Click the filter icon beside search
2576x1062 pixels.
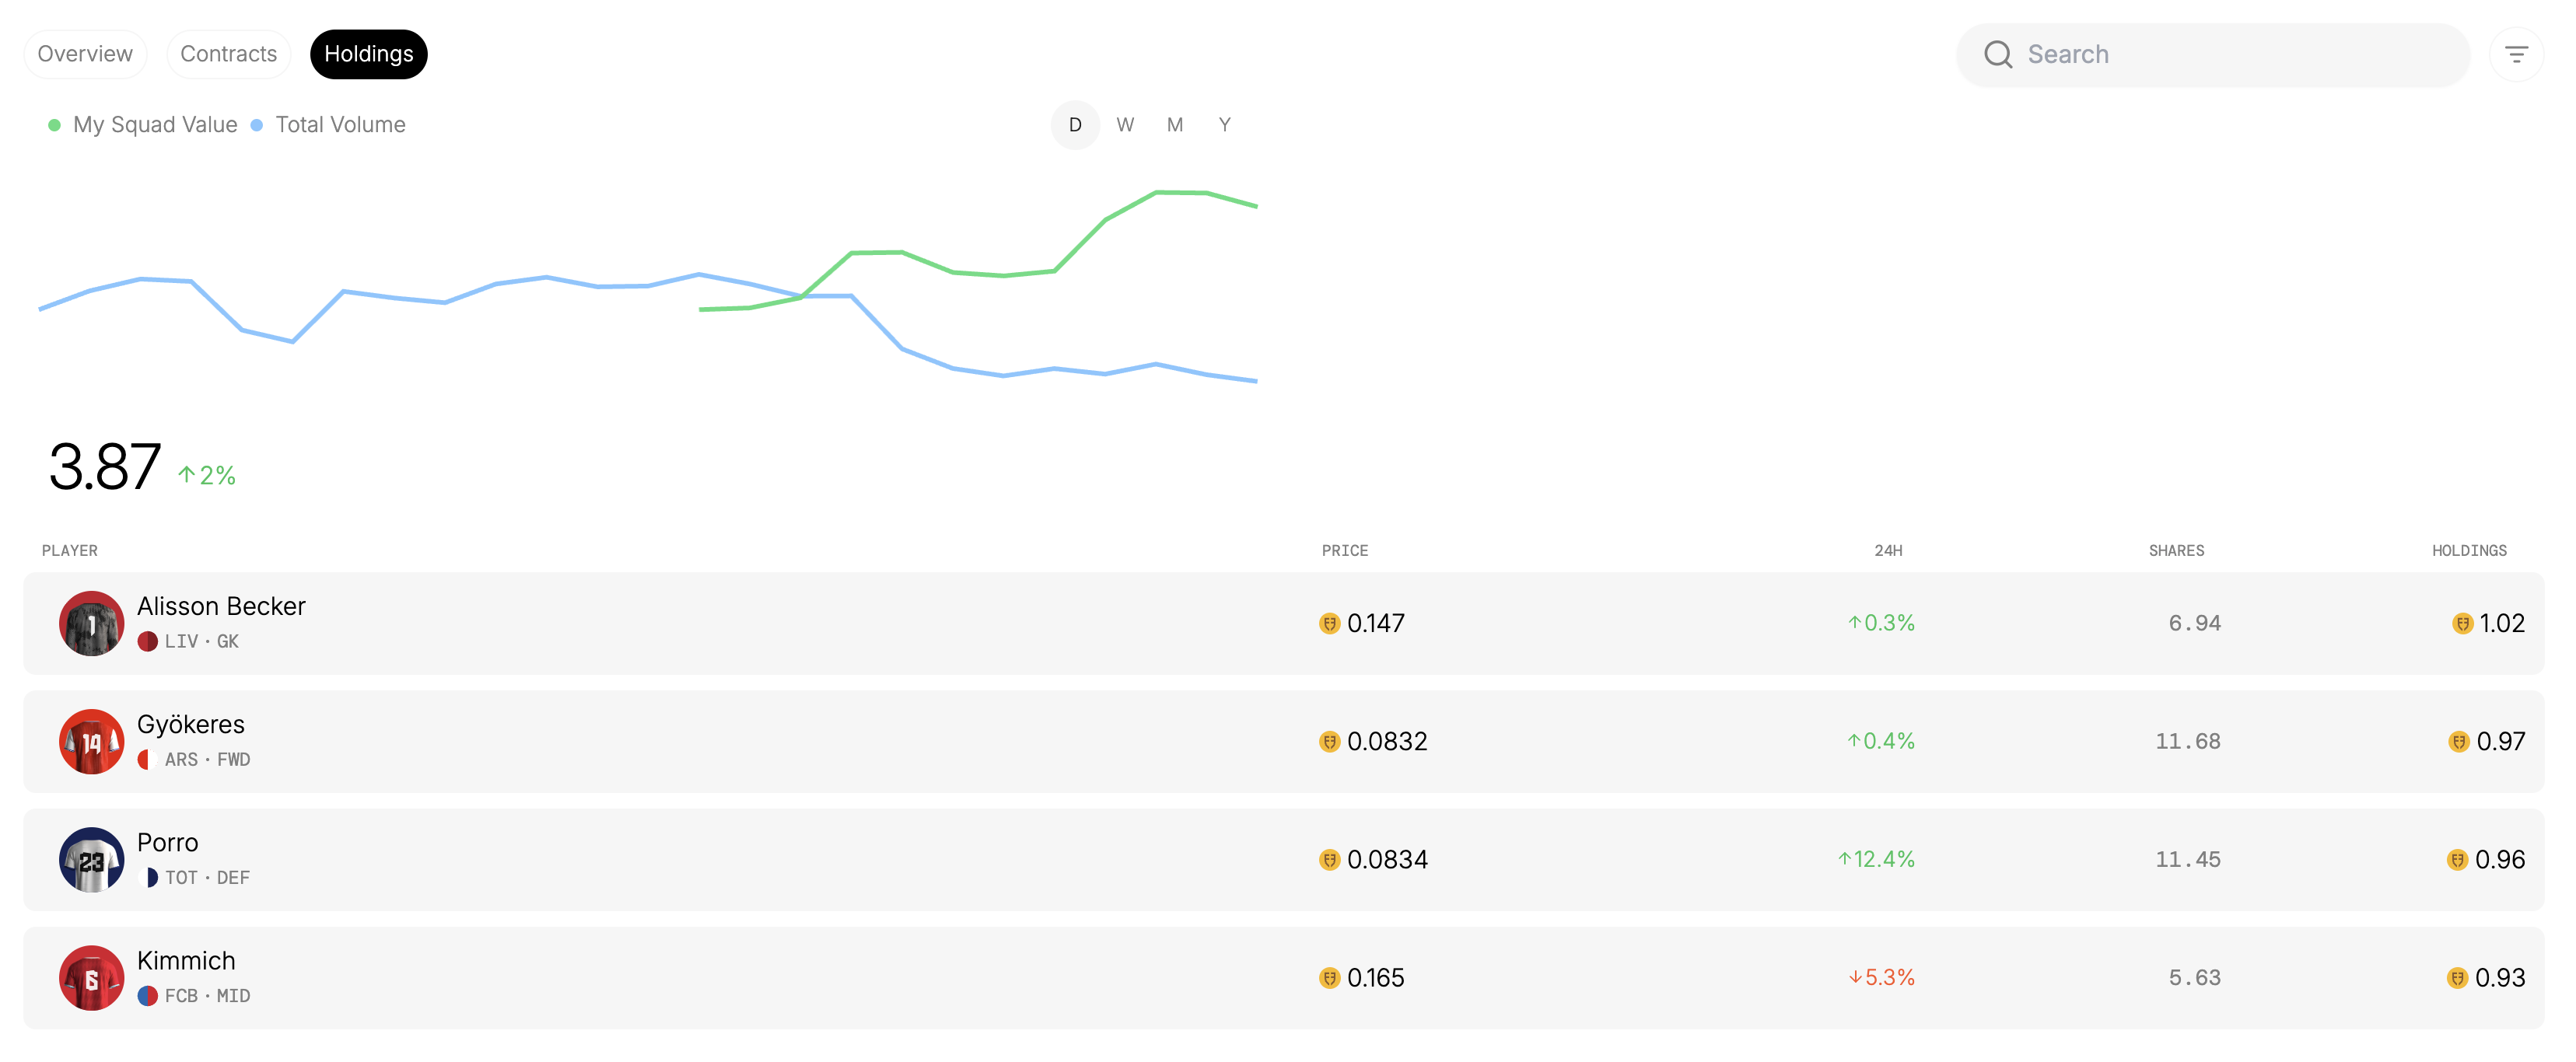(2515, 54)
